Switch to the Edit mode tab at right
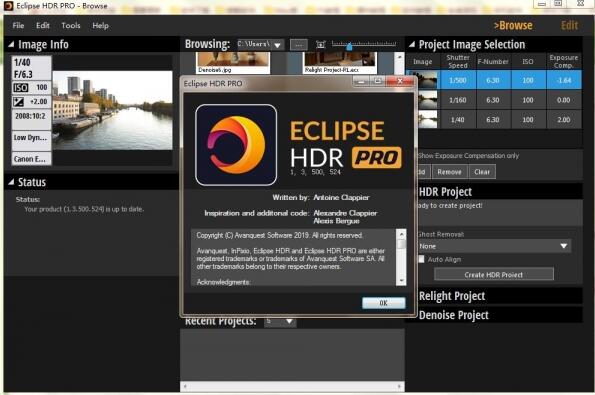This screenshot has height=395, width=595. (x=569, y=25)
